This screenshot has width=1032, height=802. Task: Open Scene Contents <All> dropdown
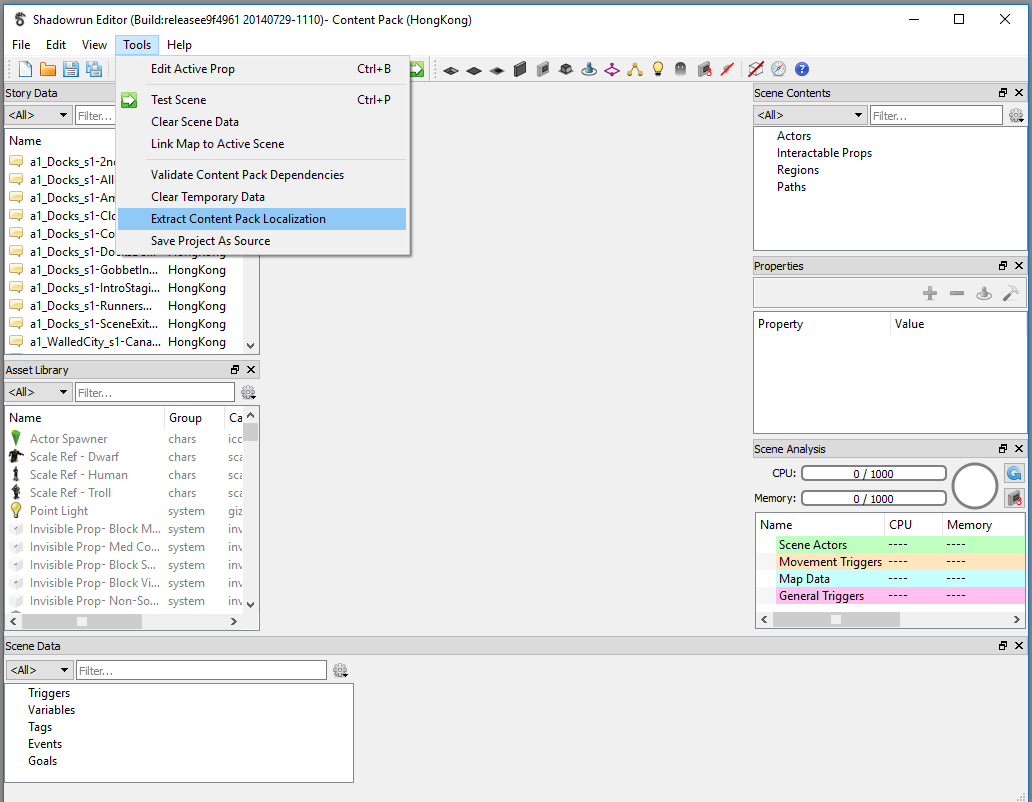810,115
